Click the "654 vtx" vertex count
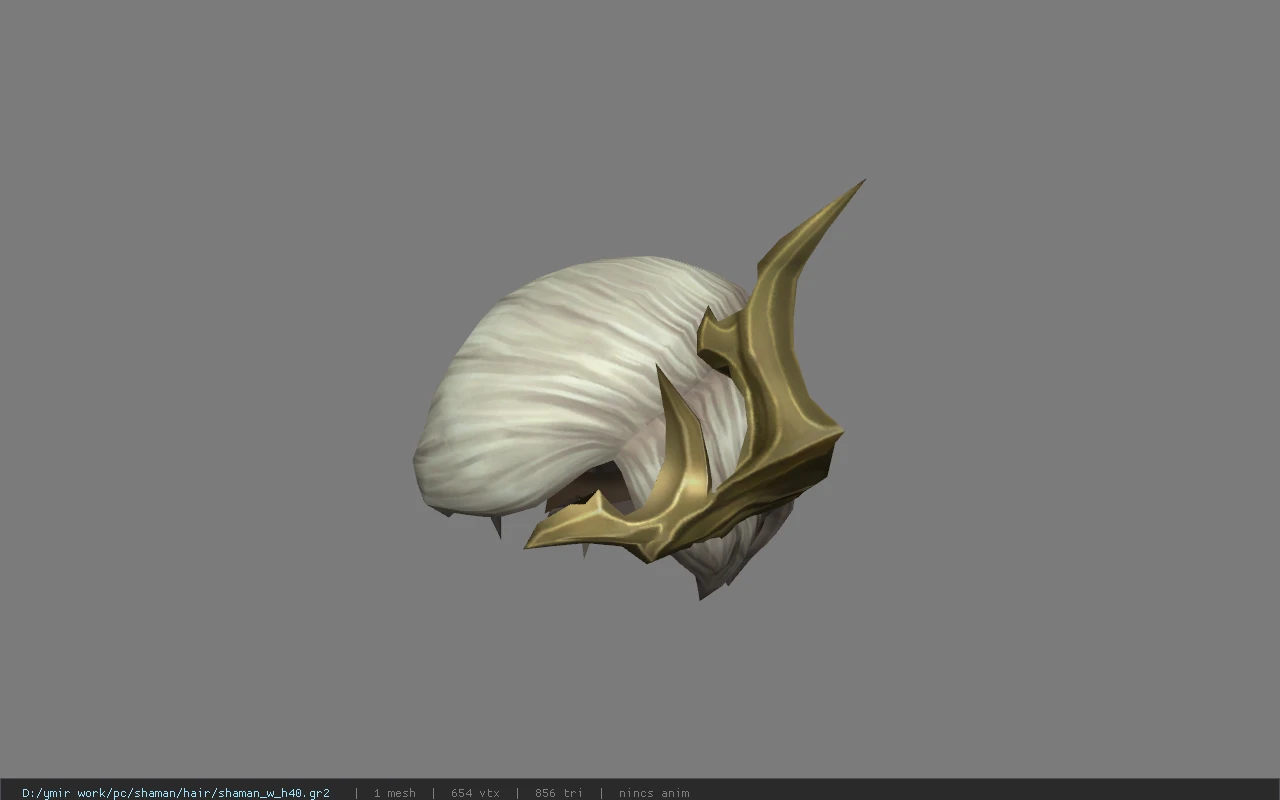 (x=475, y=793)
